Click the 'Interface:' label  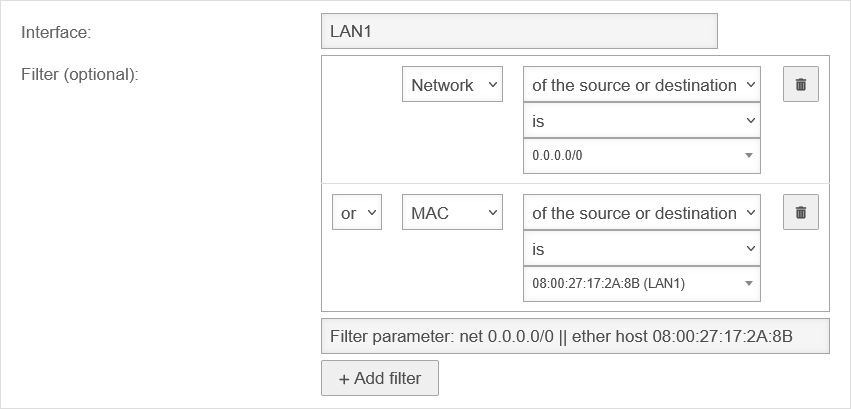[56, 32]
